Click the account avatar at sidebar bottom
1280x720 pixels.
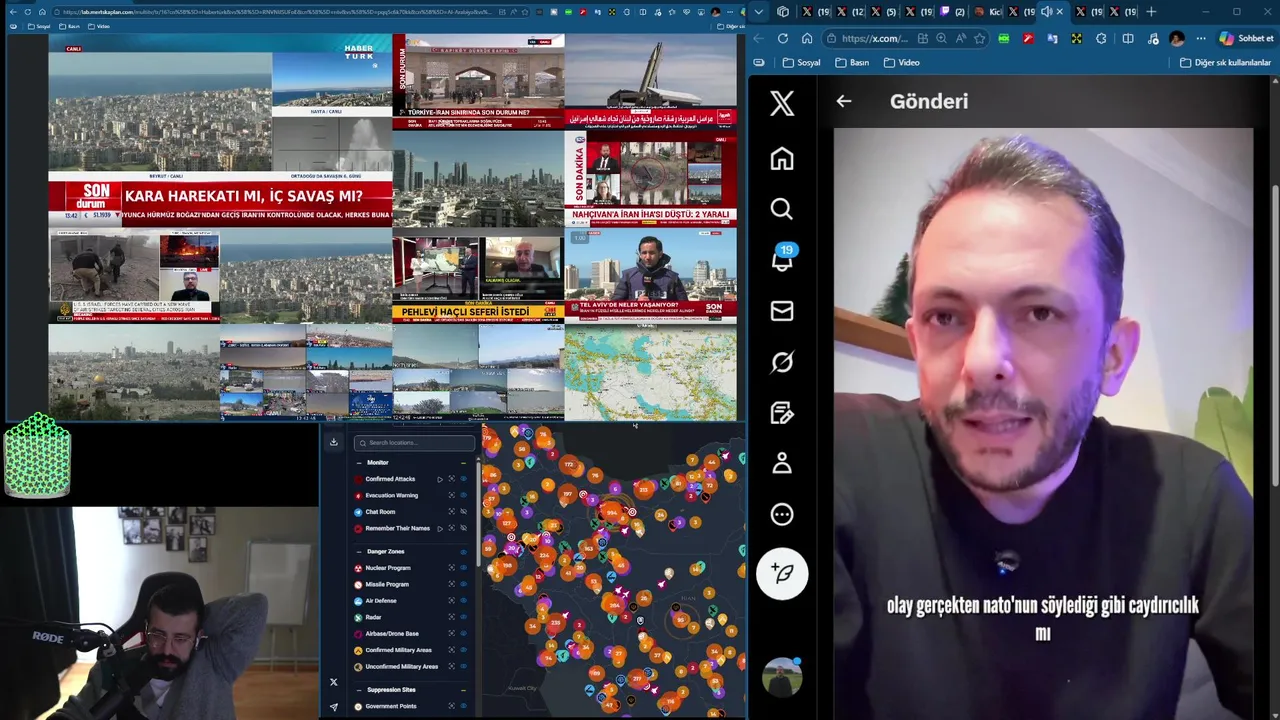(782, 677)
